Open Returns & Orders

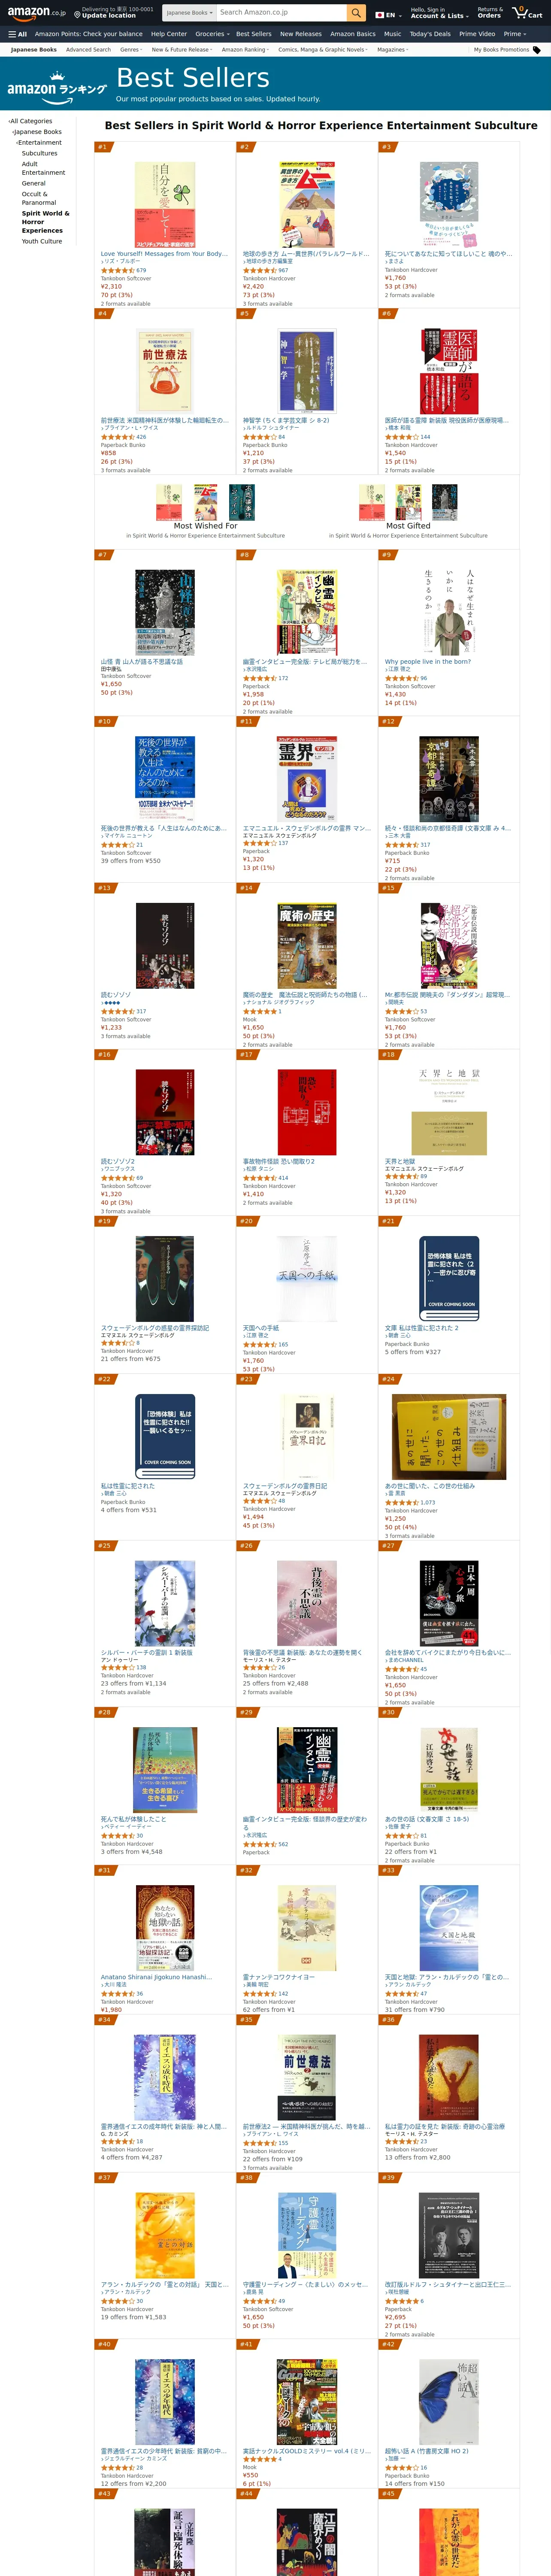point(489,13)
